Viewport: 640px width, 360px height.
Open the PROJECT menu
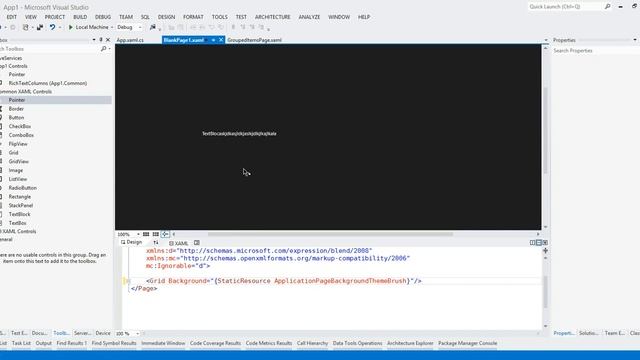coord(55,17)
